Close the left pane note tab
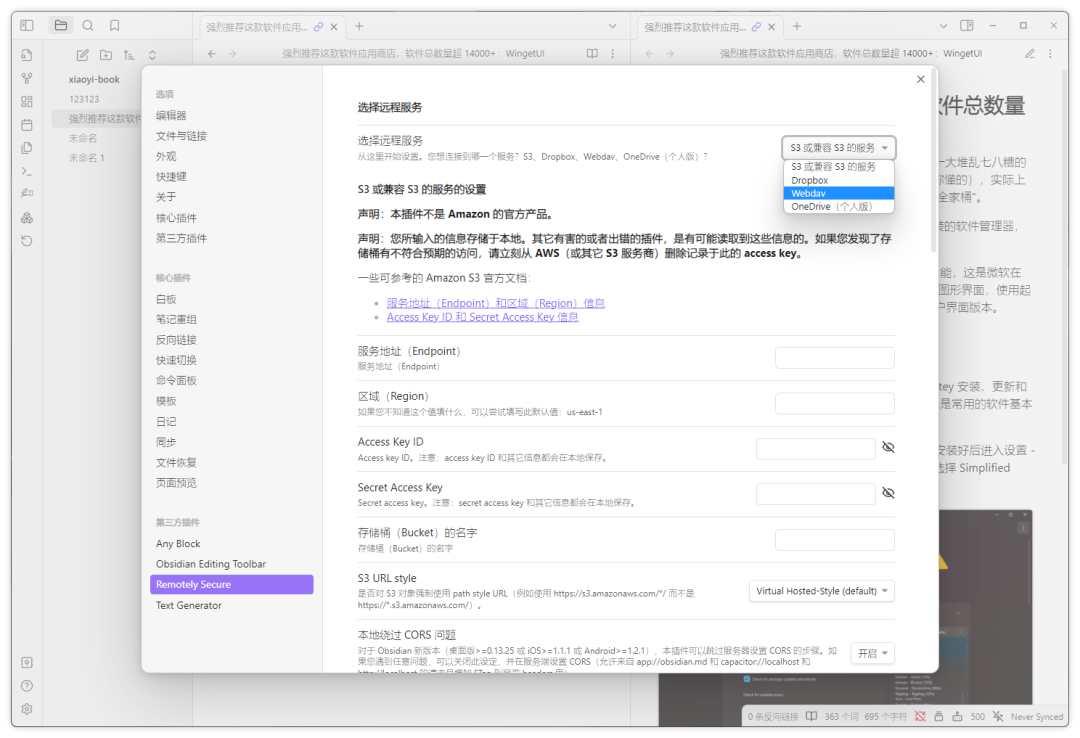 pyautogui.click(x=333, y=27)
